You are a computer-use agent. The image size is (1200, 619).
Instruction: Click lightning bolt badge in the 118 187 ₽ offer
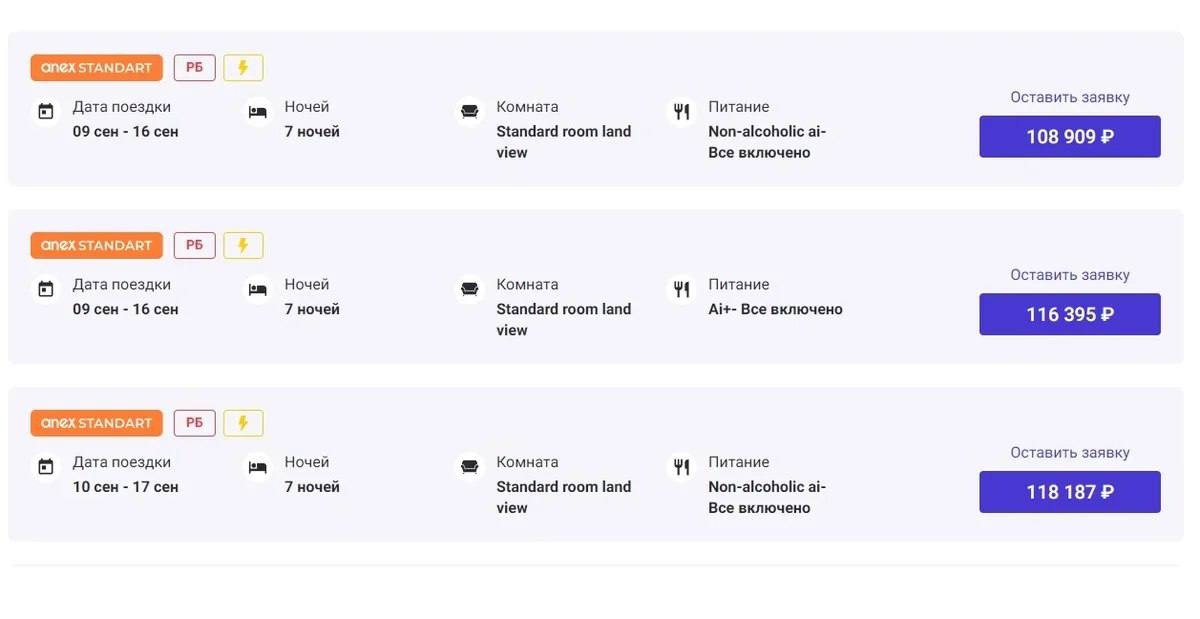point(243,423)
